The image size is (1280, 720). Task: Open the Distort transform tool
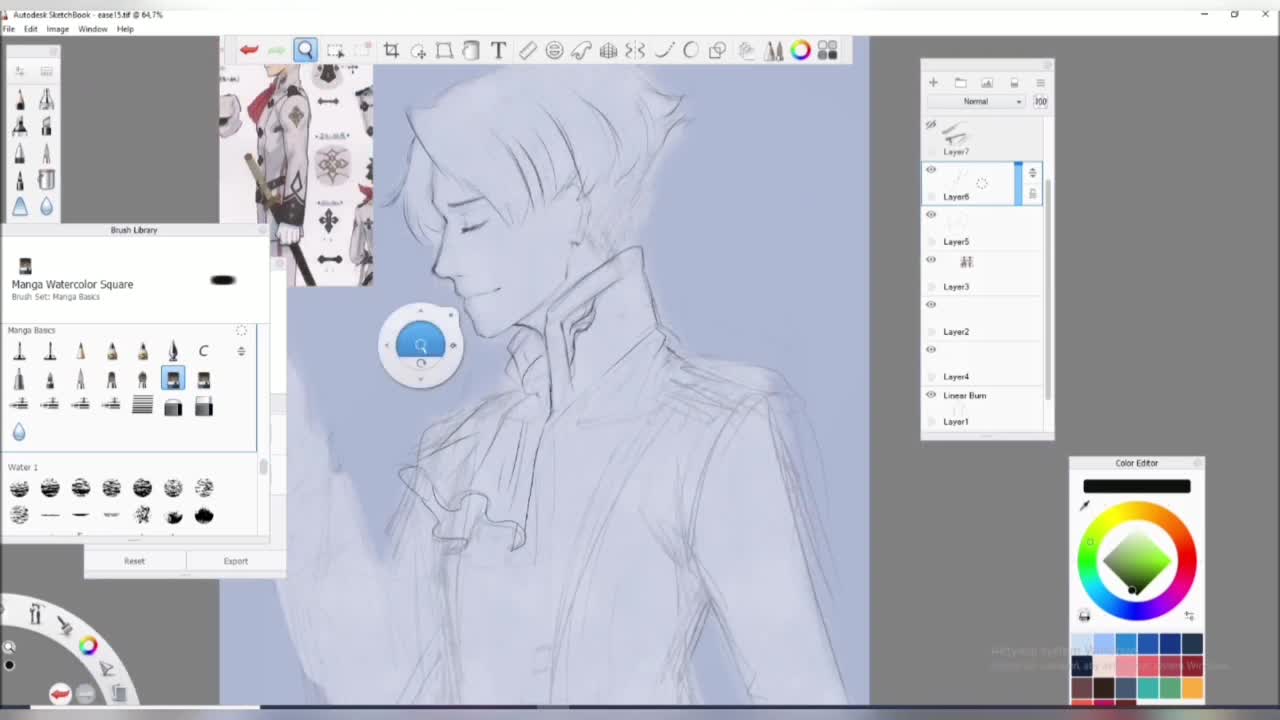tap(444, 50)
